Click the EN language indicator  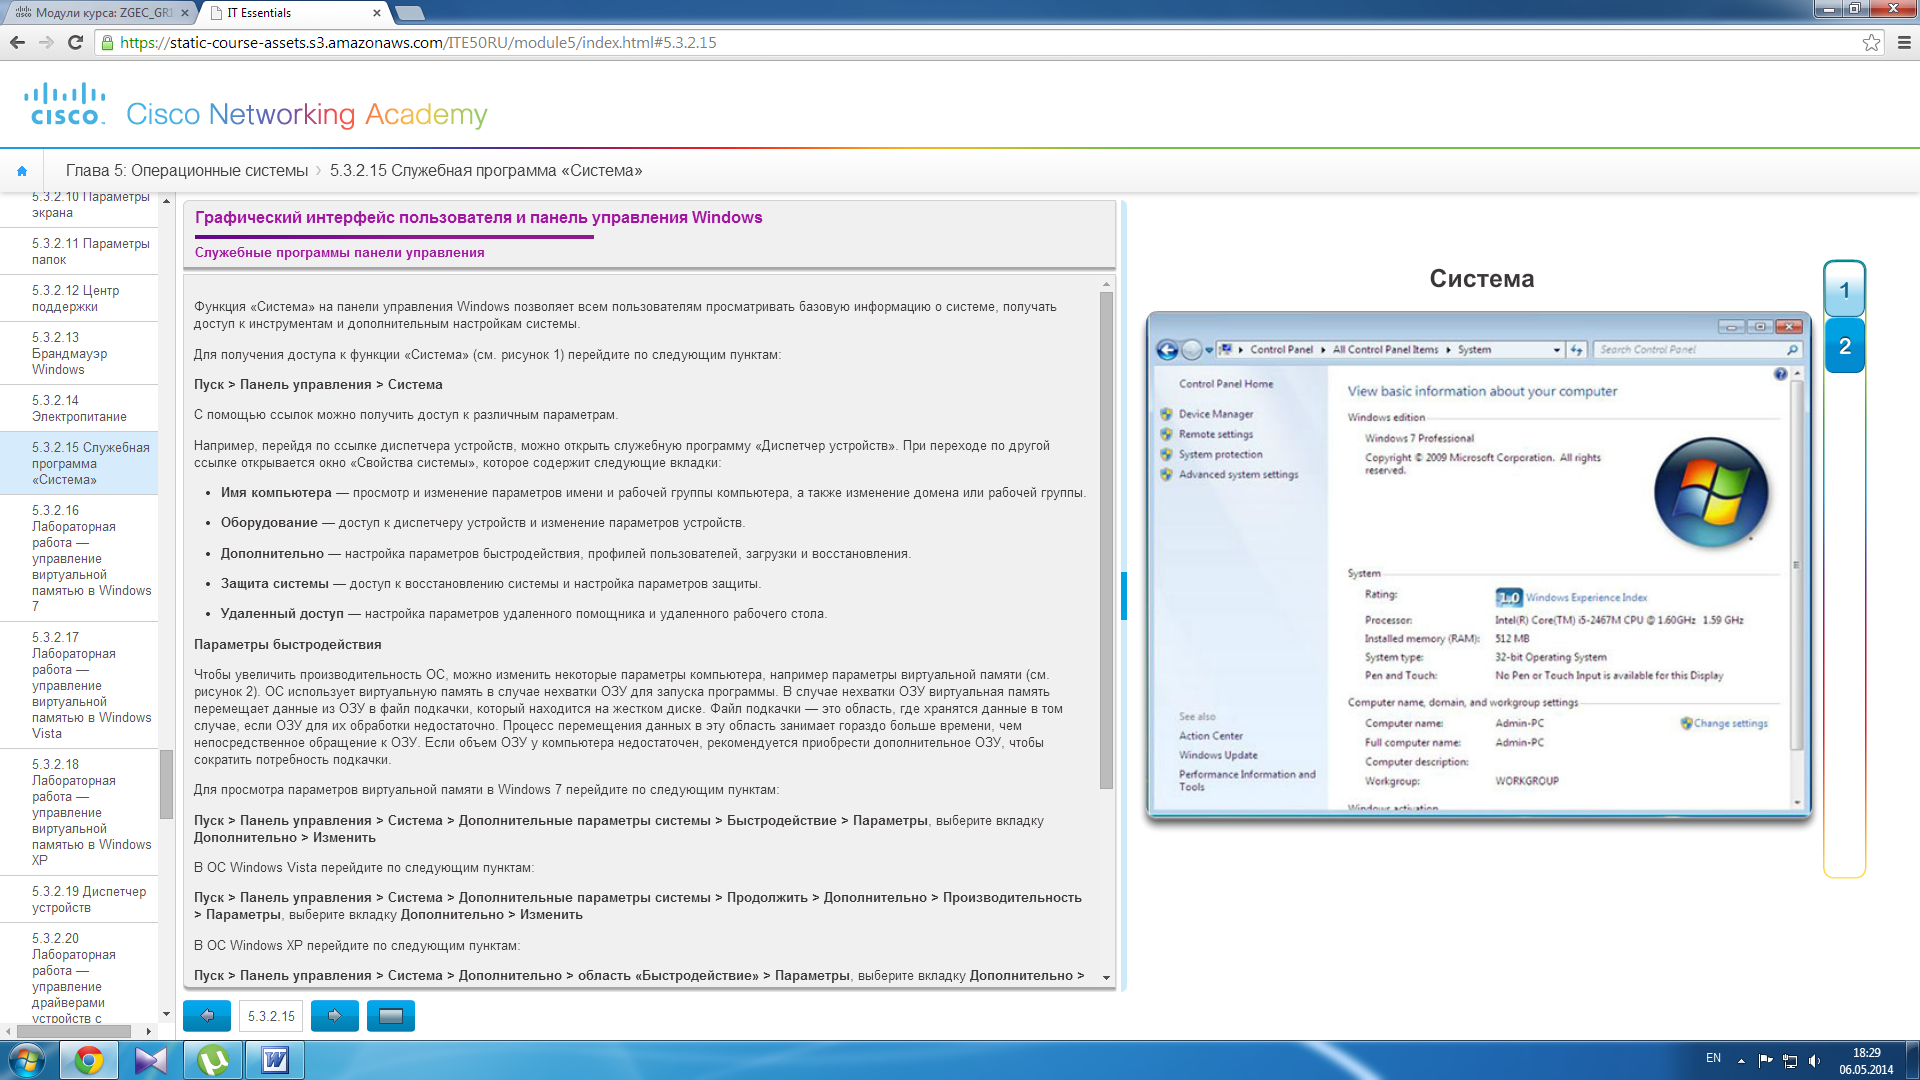click(1713, 1058)
